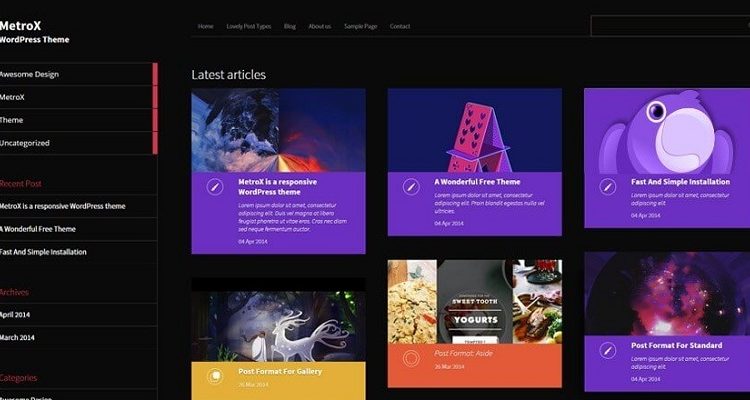750x400 pixels.
Task: Click pencil icon on MetroX responsive post
Action: [x=215, y=187]
